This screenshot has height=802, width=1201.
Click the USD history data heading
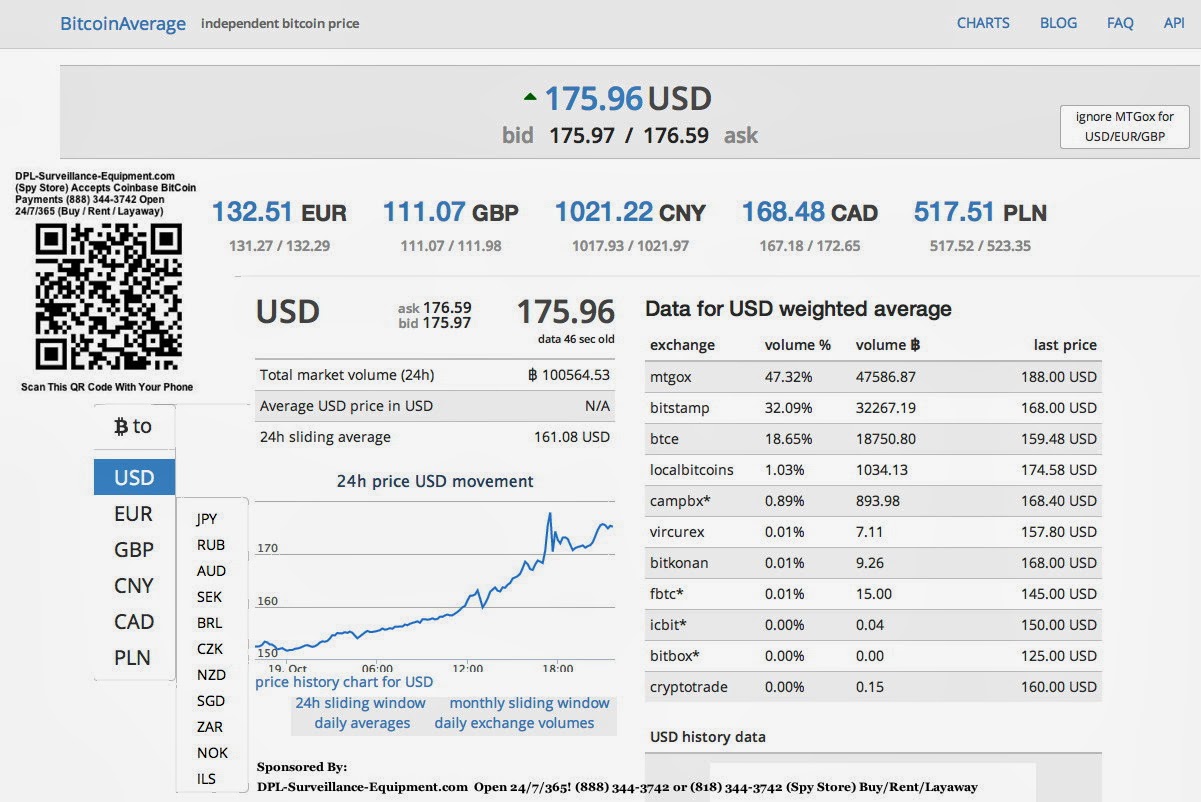click(708, 737)
